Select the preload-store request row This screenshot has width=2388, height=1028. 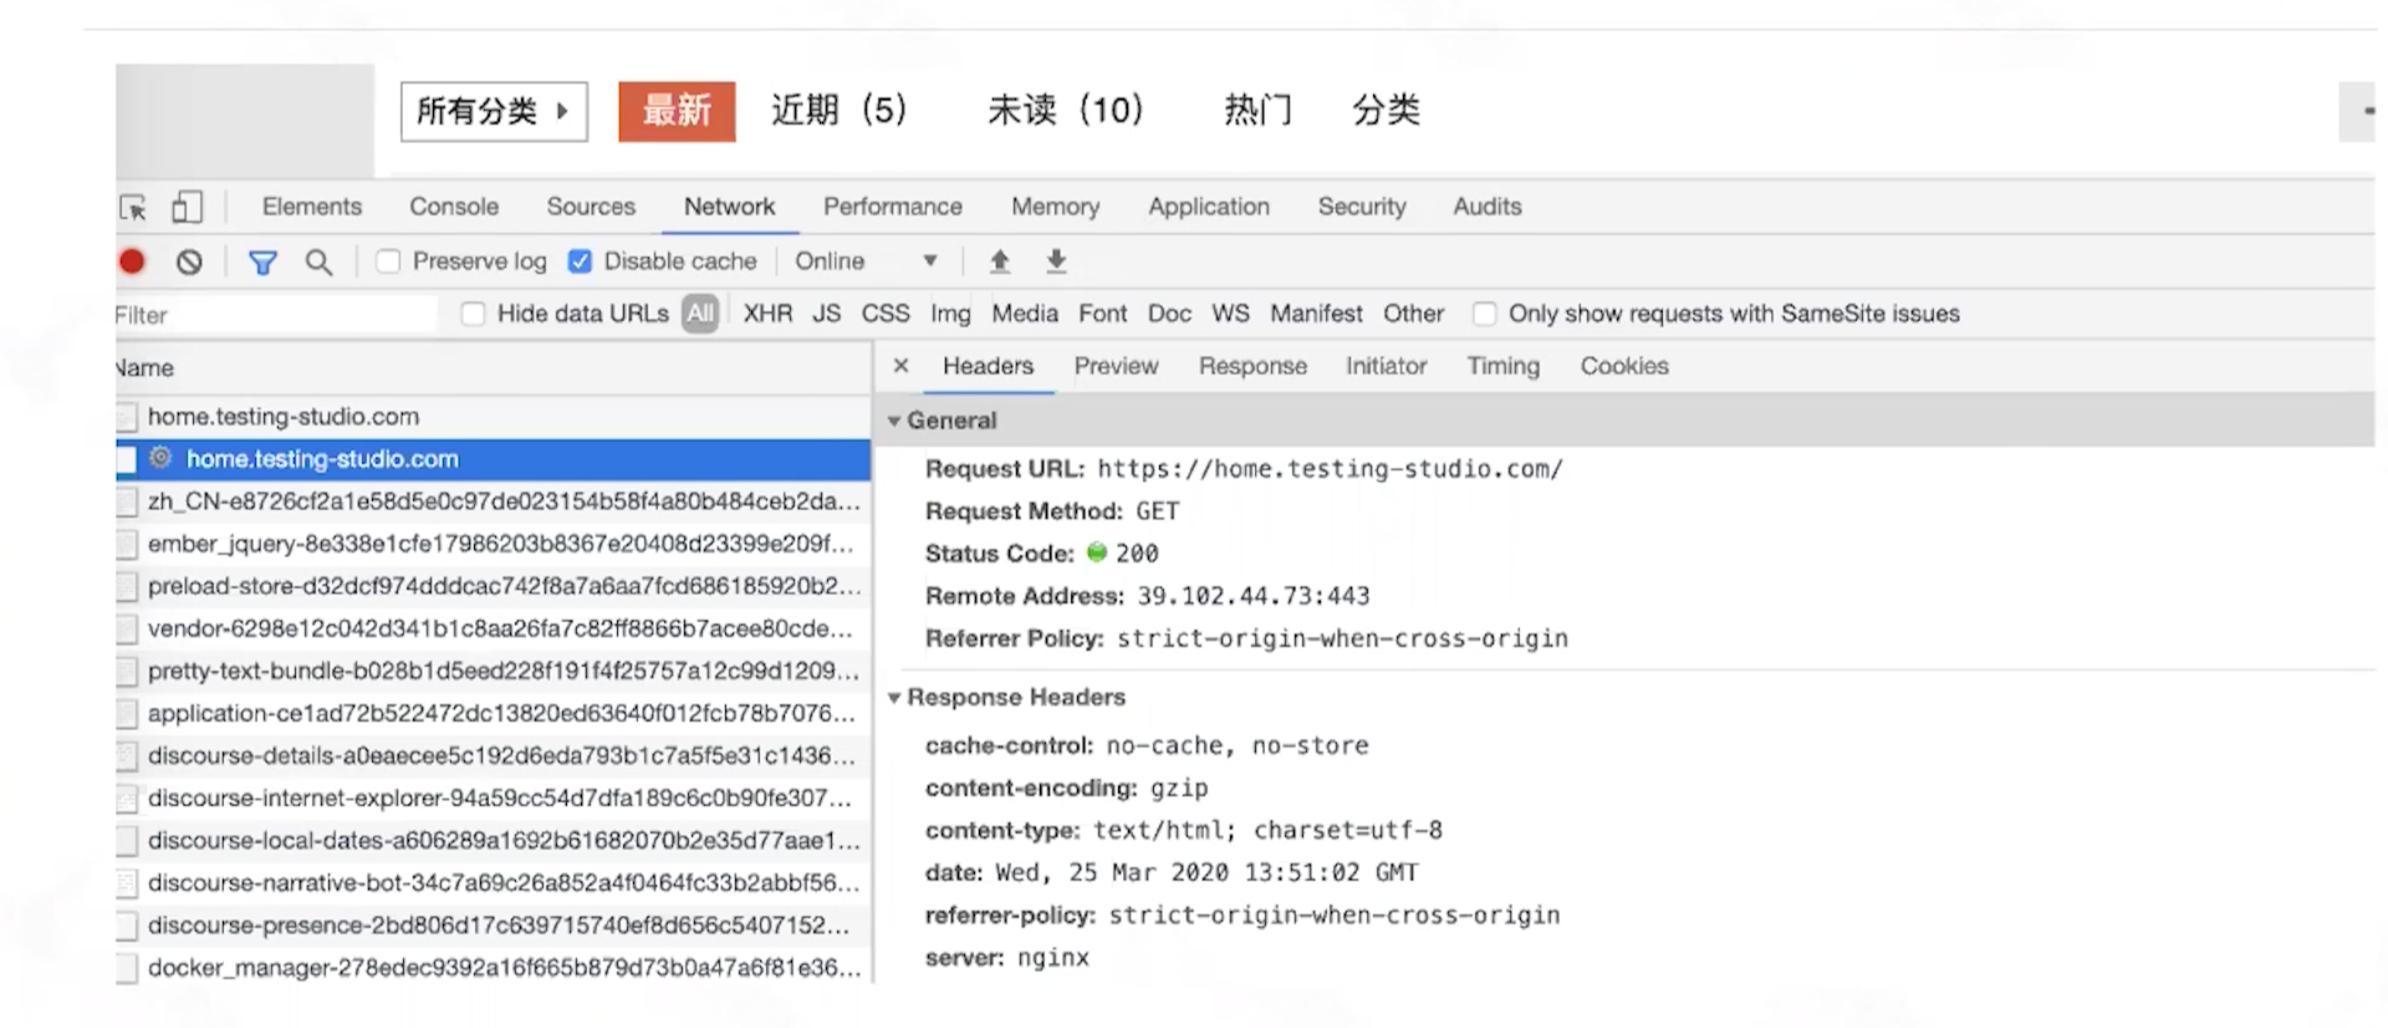(493, 586)
